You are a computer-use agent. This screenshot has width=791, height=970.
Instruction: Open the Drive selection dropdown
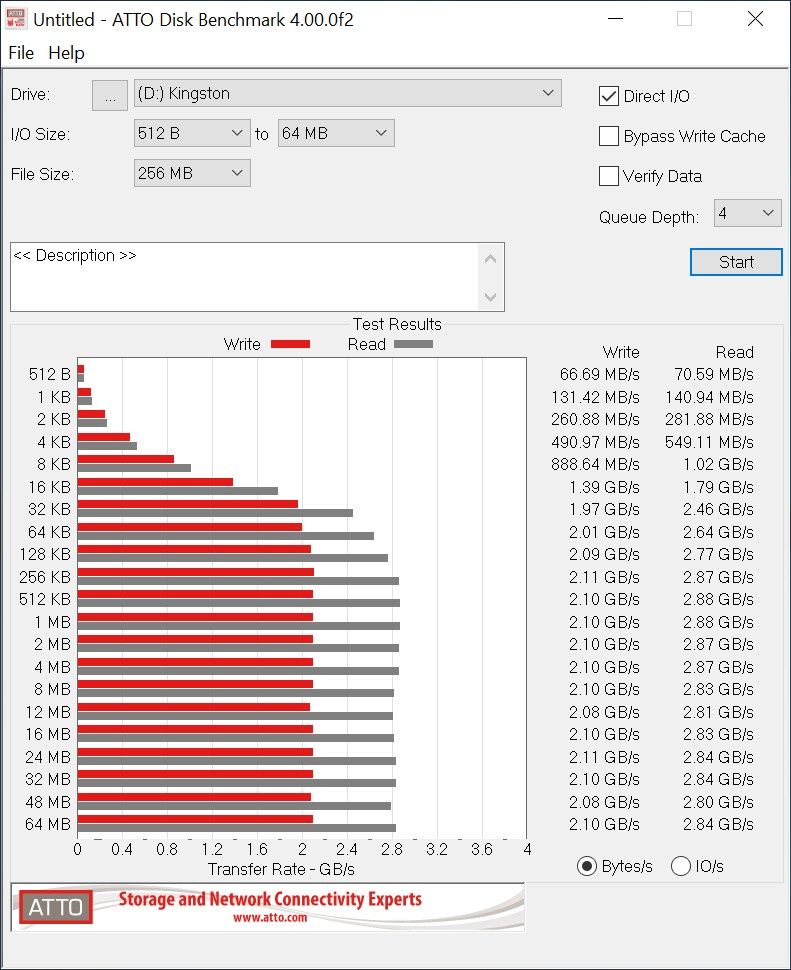click(x=348, y=93)
